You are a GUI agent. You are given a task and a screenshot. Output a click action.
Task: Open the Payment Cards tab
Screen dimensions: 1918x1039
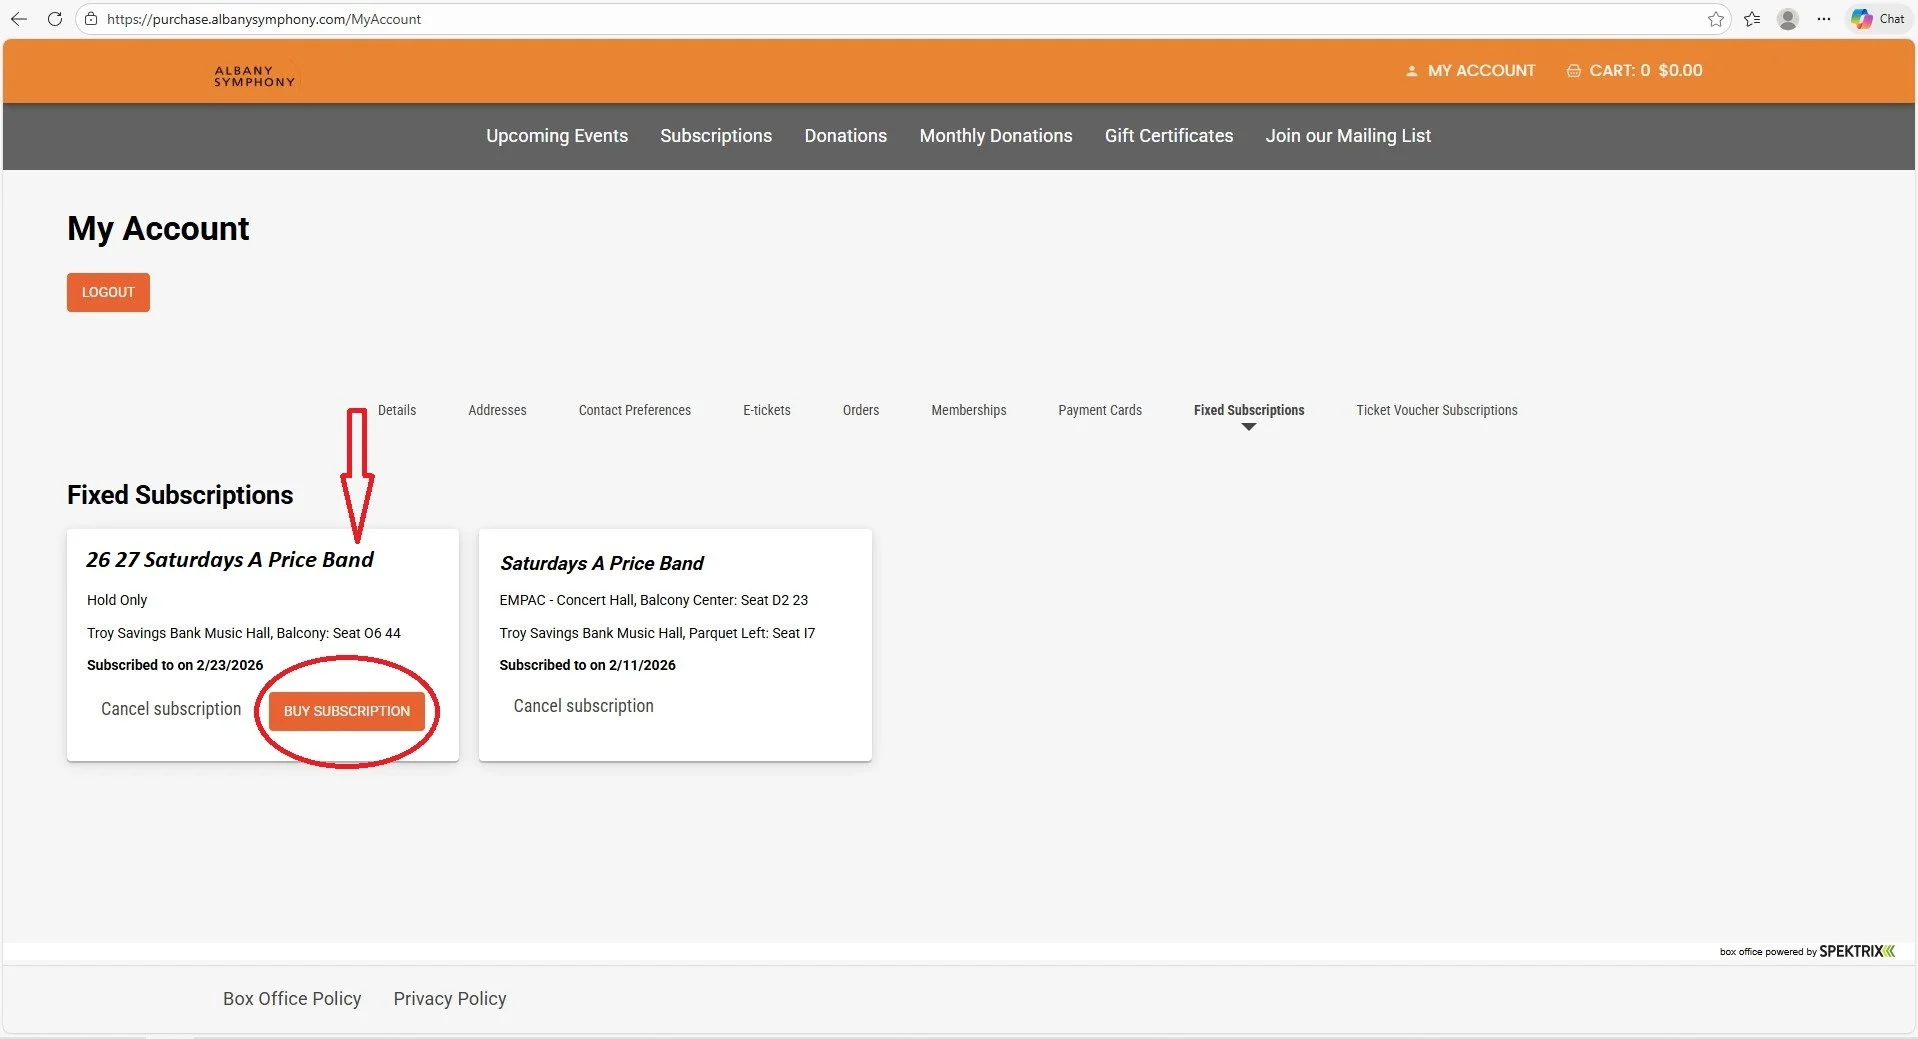click(1100, 410)
